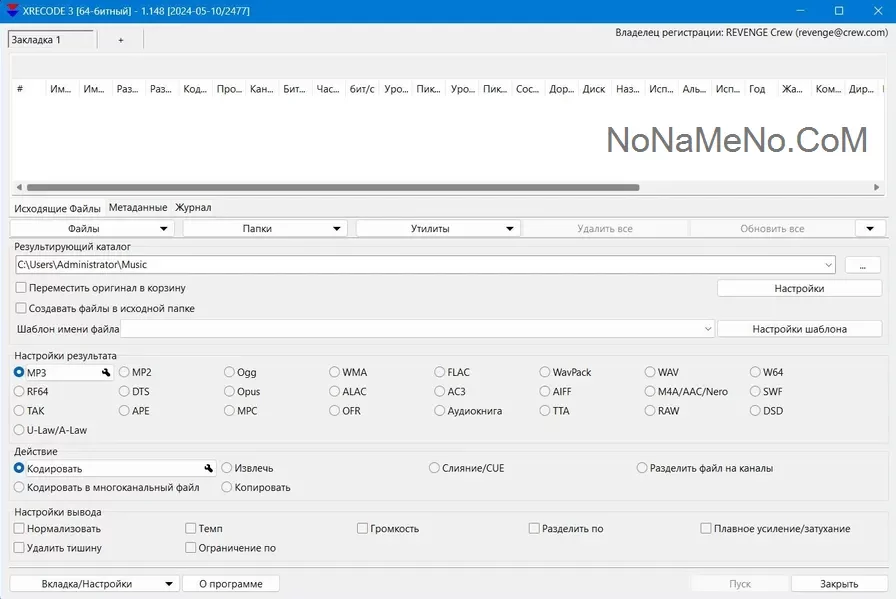Expand the Шаблон имени файла combo box

click(x=708, y=329)
